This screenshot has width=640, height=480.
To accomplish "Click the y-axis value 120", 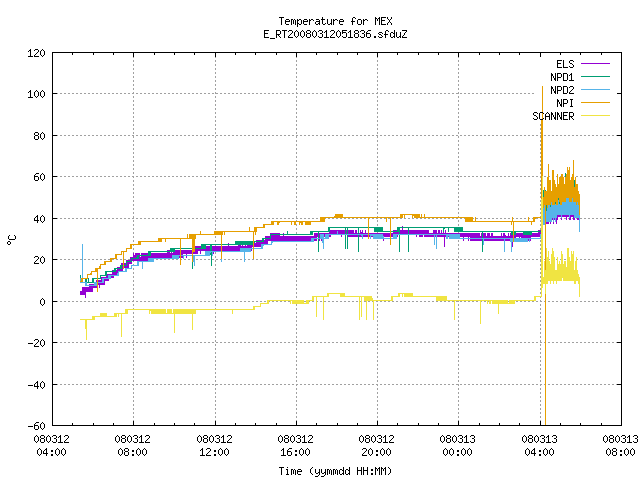I will click(36, 53).
